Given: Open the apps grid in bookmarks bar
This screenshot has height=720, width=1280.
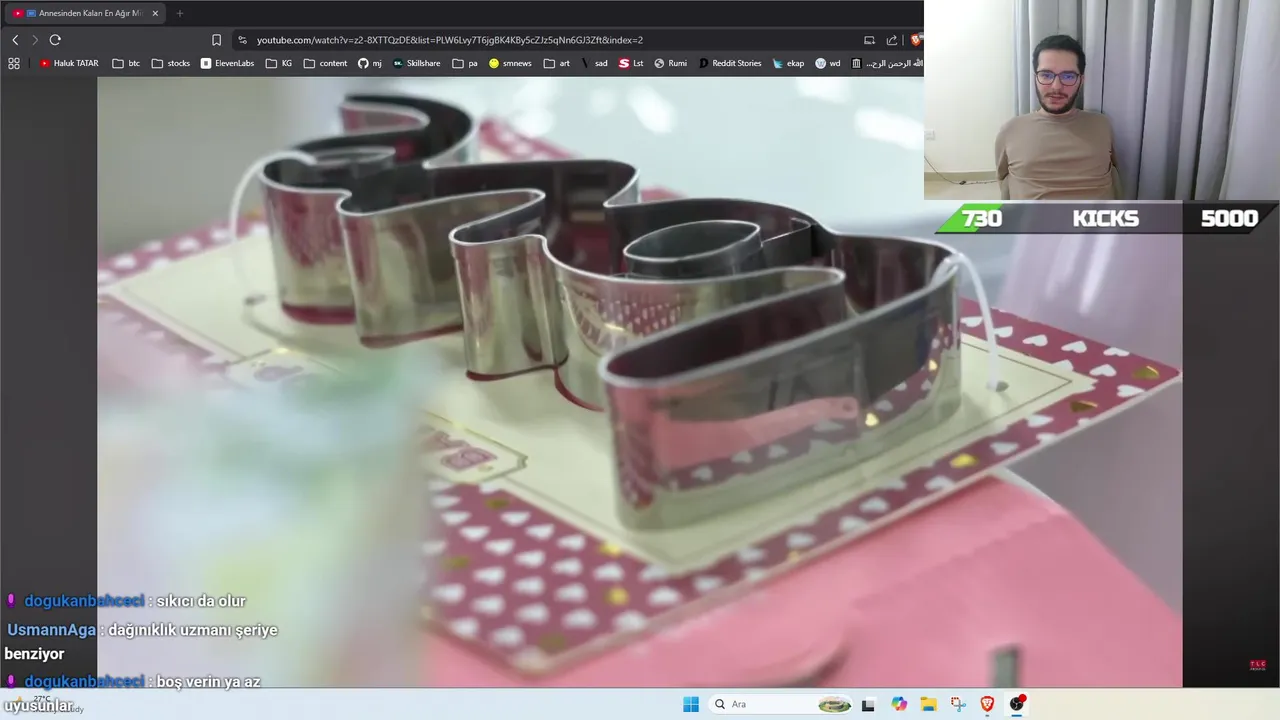Looking at the screenshot, I should (14, 63).
